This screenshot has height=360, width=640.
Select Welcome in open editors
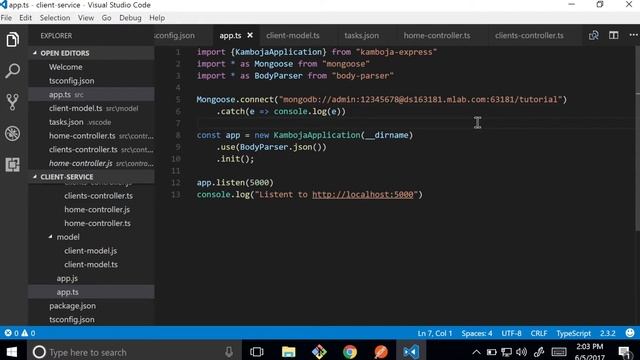coord(65,67)
